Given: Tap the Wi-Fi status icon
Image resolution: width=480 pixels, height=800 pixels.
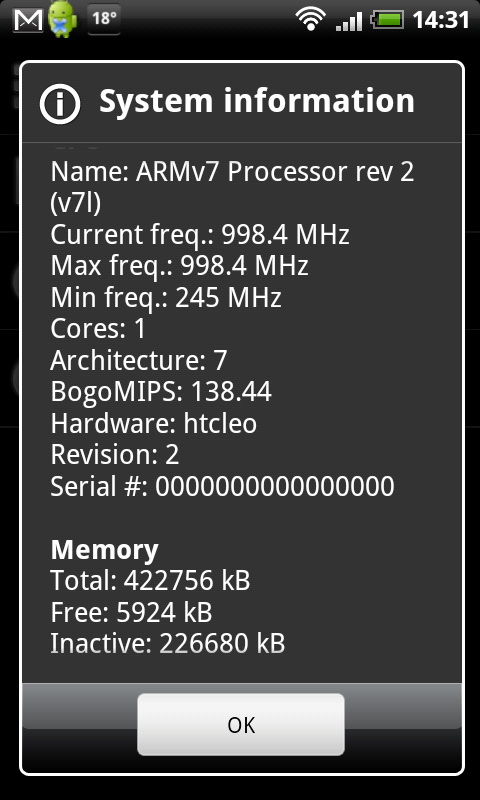Looking at the screenshot, I should point(310,19).
